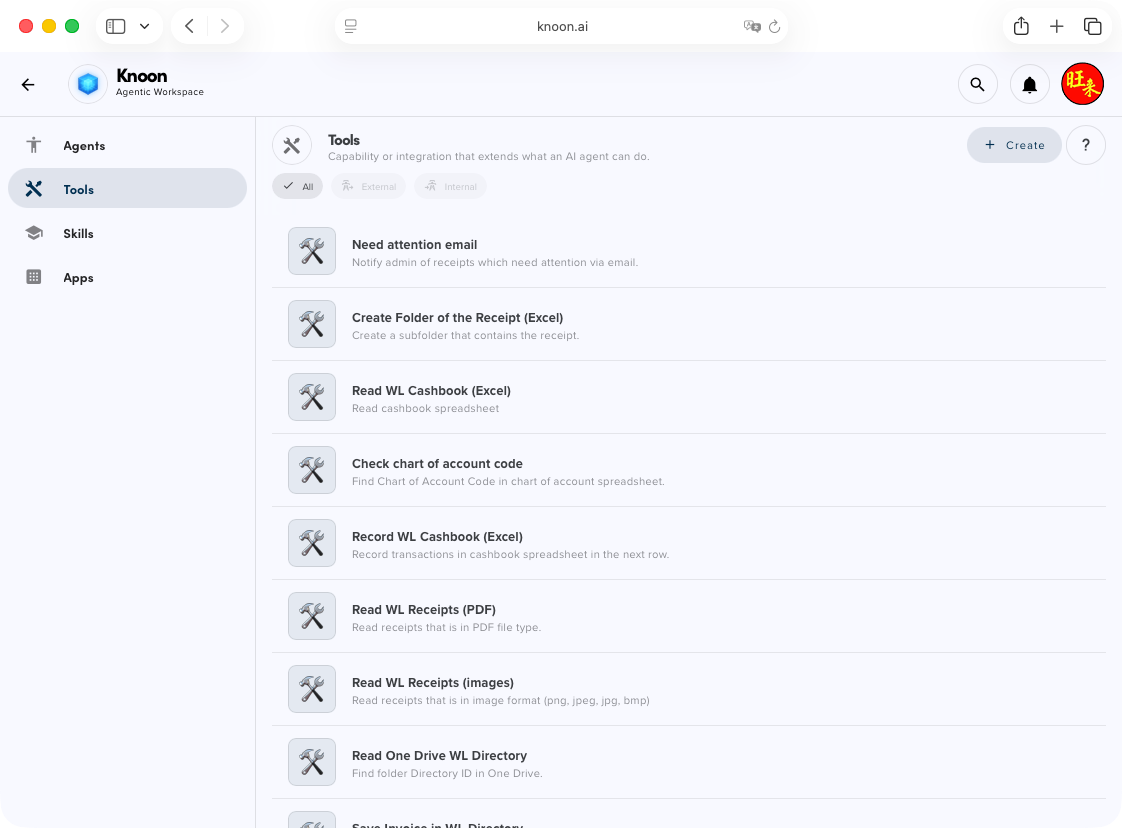
Task: Click the back arrow below the toolbar
Action: pyautogui.click(x=28, y=84)
